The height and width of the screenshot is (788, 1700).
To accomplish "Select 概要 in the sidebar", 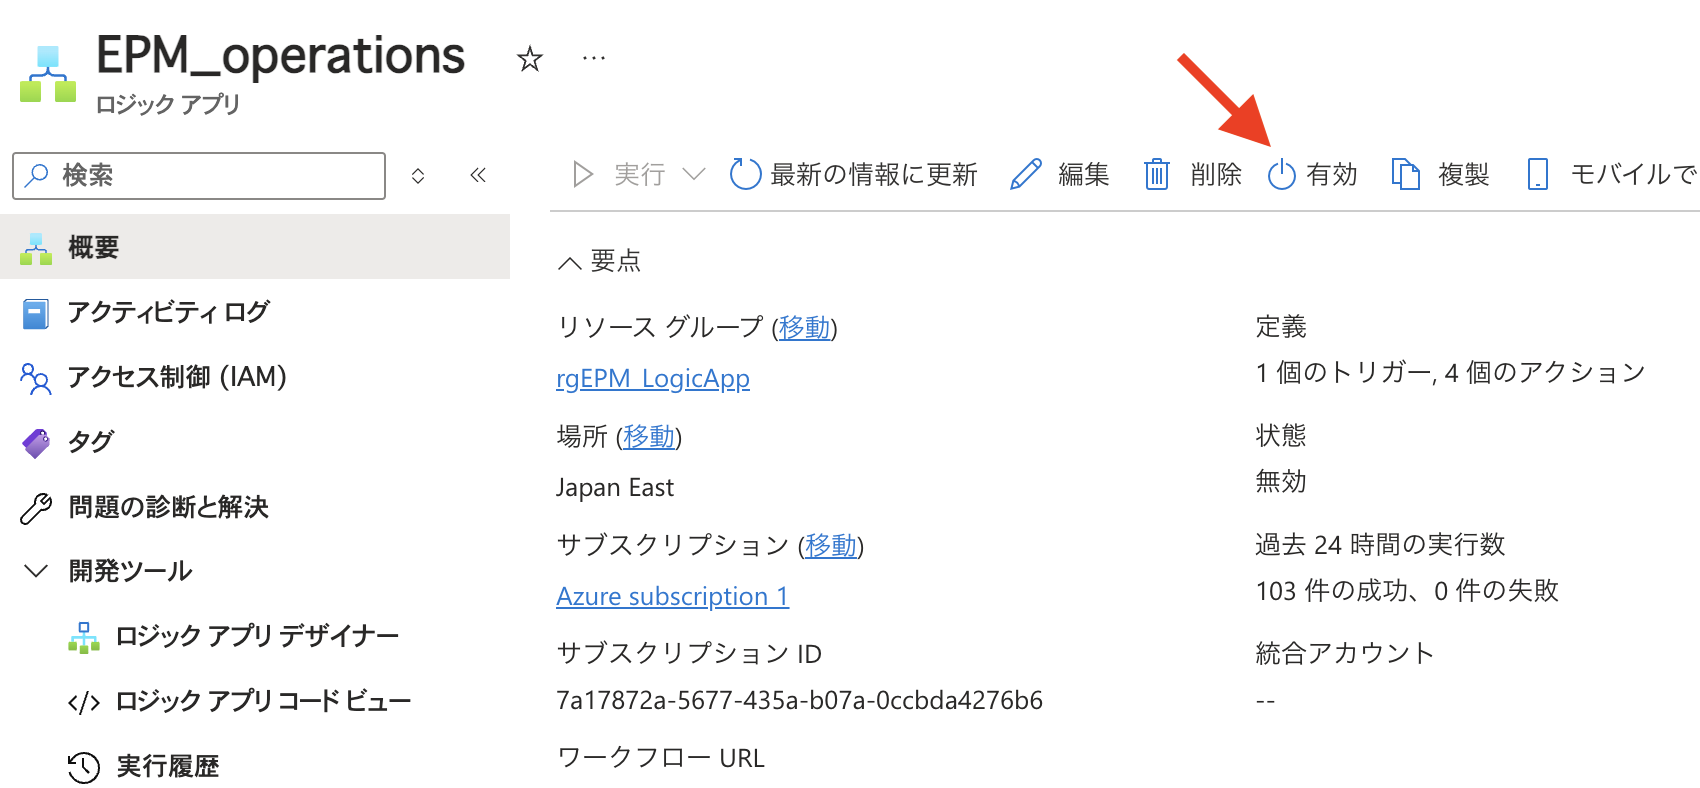I will coord(255,247).
